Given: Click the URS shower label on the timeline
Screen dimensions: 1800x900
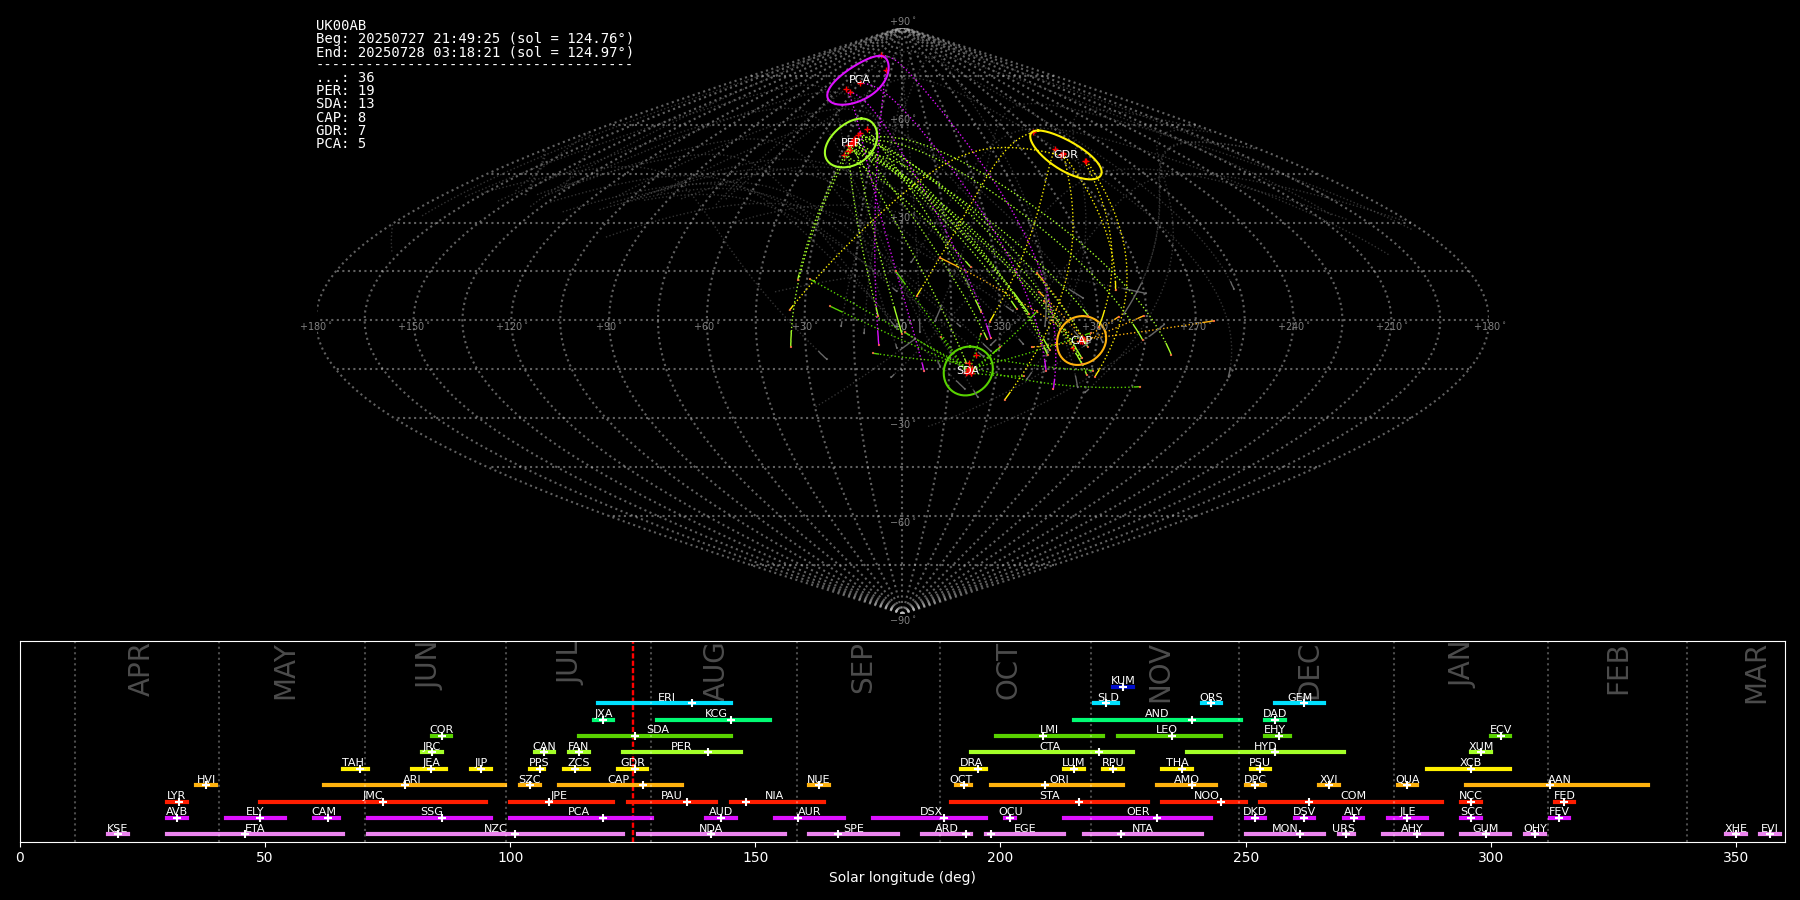Looking at the screenshot, I should pos(1343,829).
